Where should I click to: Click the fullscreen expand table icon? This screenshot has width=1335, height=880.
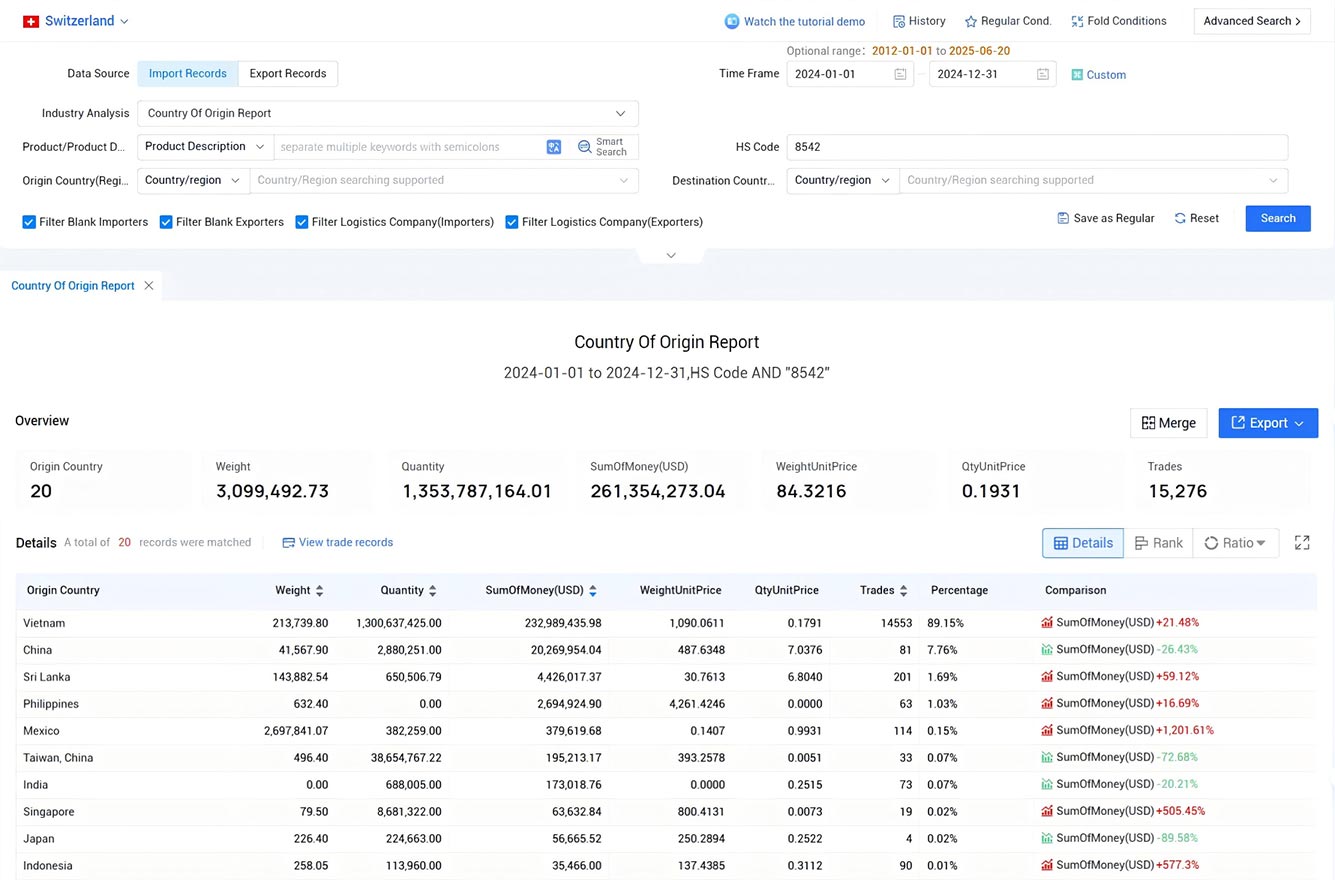[1302, 542]
